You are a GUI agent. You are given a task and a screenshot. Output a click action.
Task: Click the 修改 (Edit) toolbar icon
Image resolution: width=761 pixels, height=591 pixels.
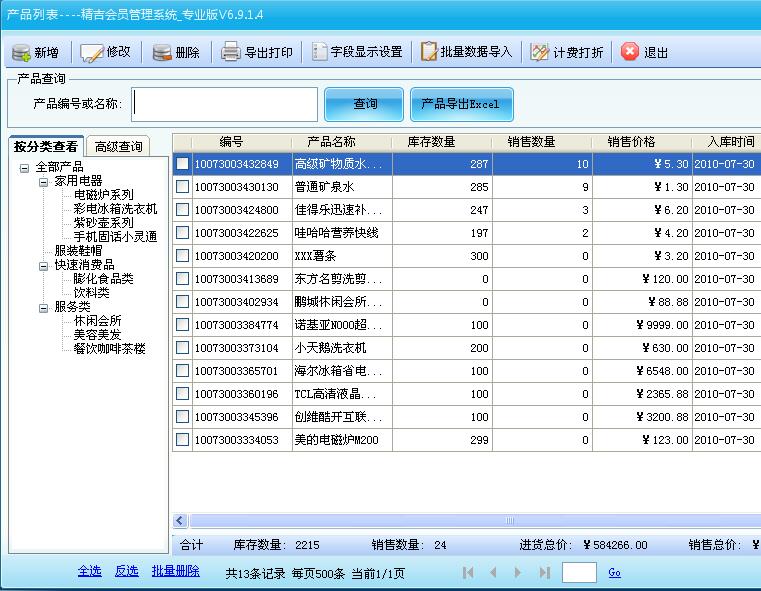pos(92,53)
